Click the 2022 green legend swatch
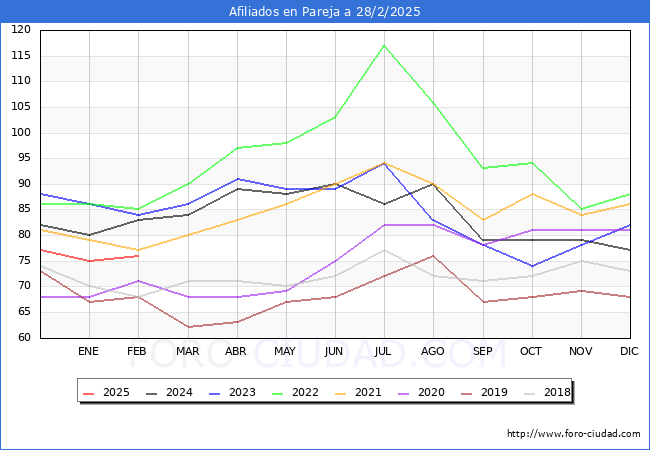 278,393
